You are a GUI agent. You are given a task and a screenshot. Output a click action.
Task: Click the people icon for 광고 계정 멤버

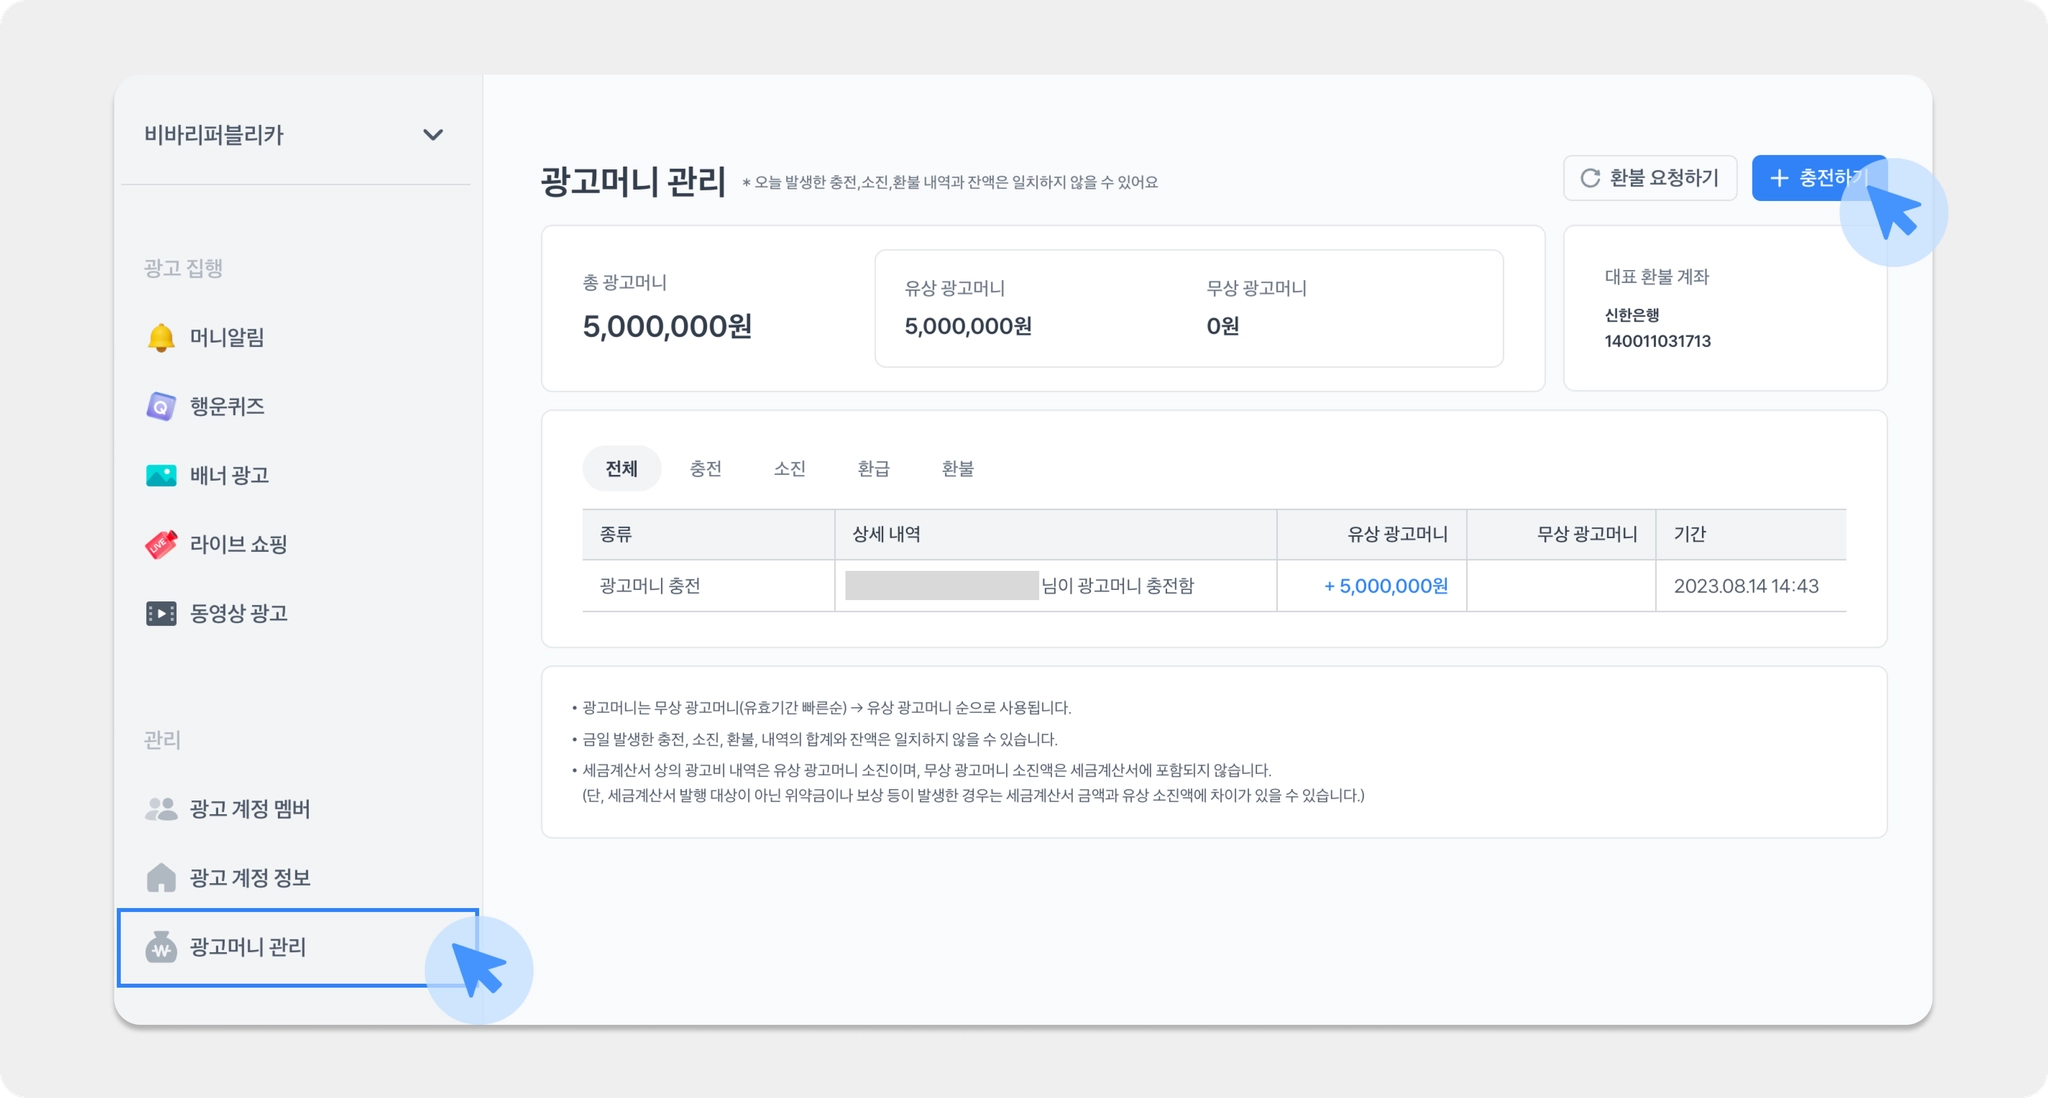point(161,809)
